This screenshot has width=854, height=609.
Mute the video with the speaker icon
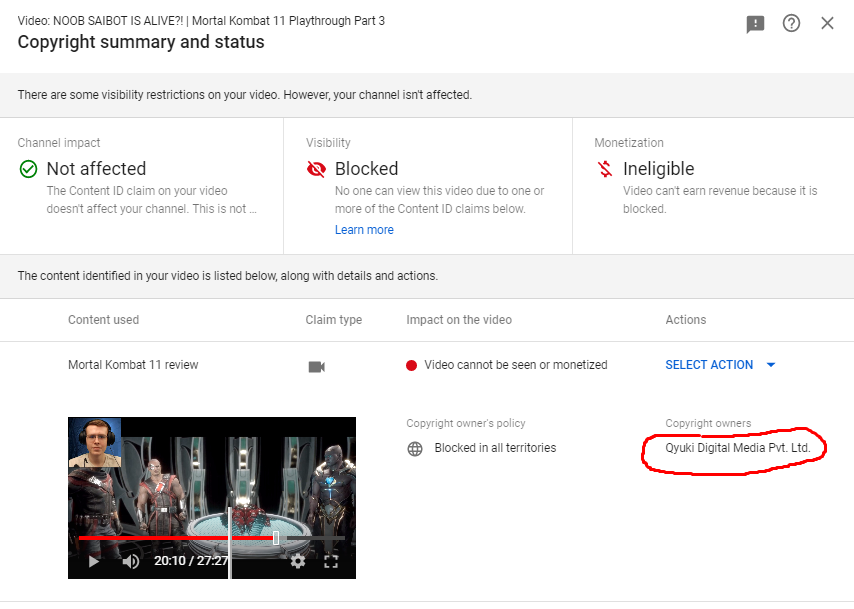click(131, 561)
